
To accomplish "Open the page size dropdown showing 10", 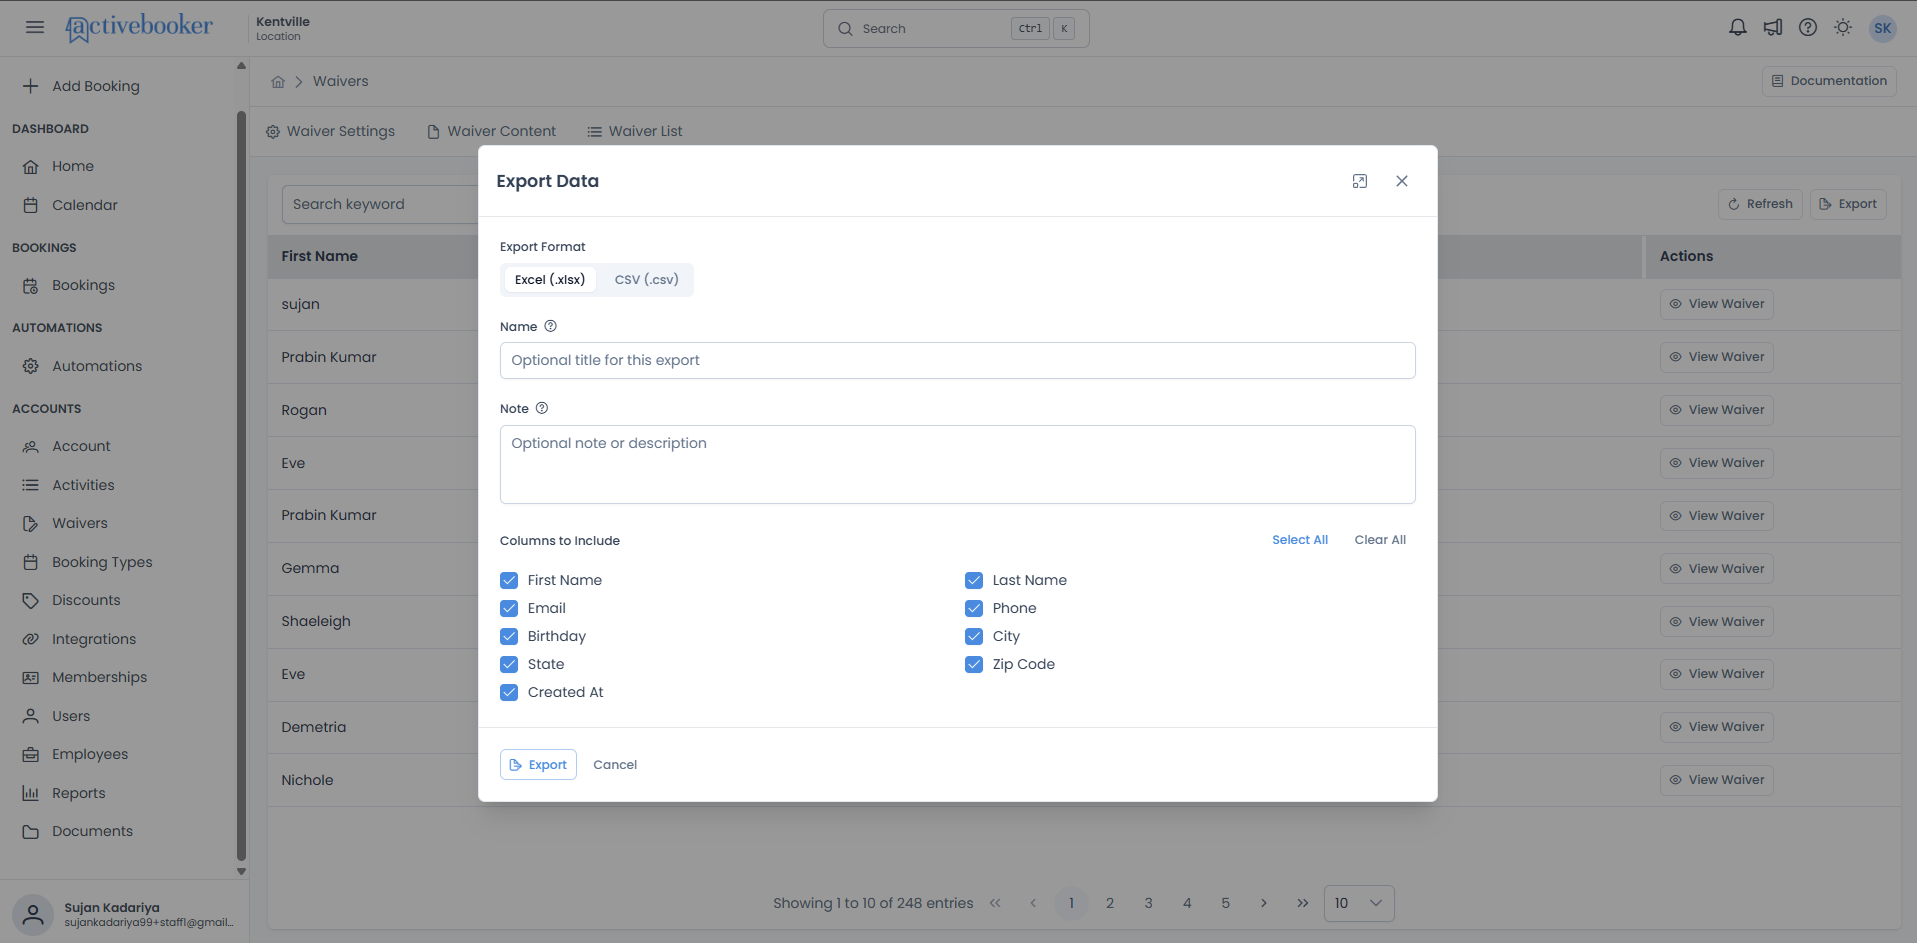I will 1358,903.
